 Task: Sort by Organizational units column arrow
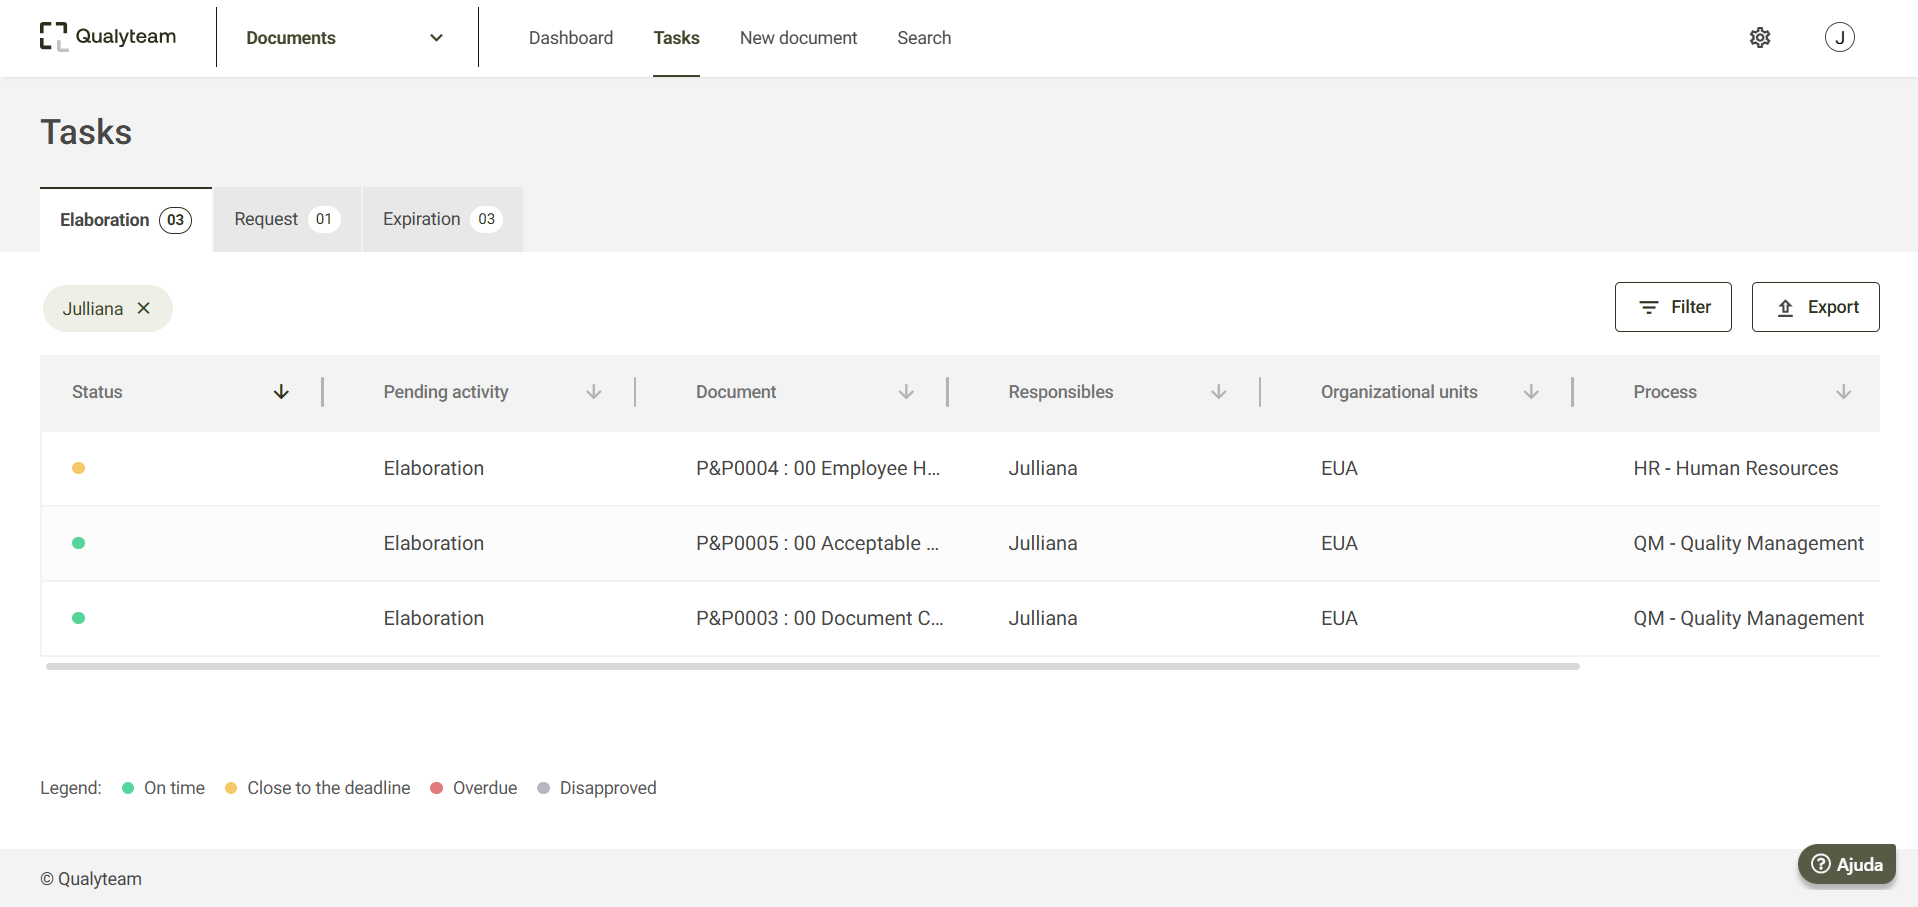click(x=1531, y=392)
